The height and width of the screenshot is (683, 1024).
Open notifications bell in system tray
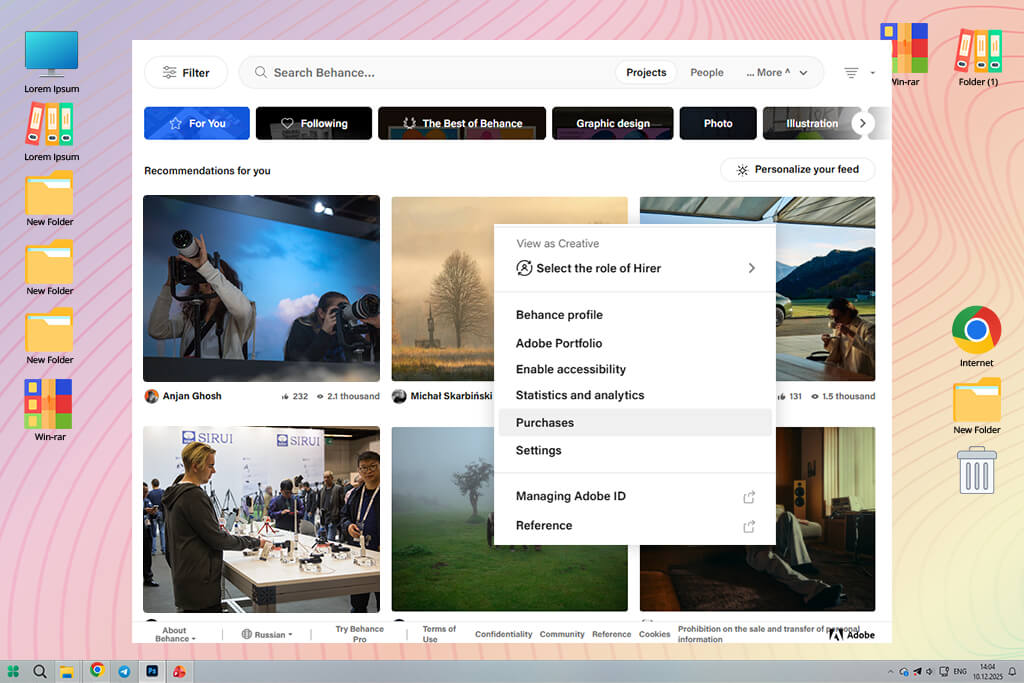[1012, 672]
